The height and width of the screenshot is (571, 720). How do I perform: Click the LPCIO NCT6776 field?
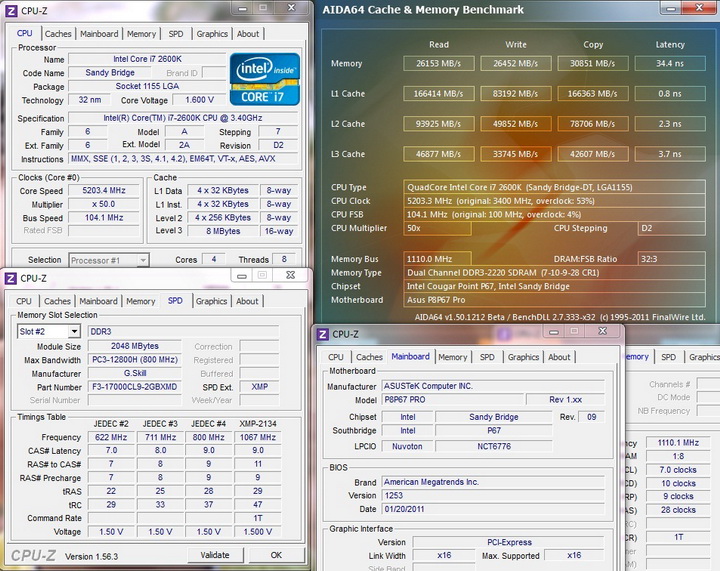[x=494, y=446]
